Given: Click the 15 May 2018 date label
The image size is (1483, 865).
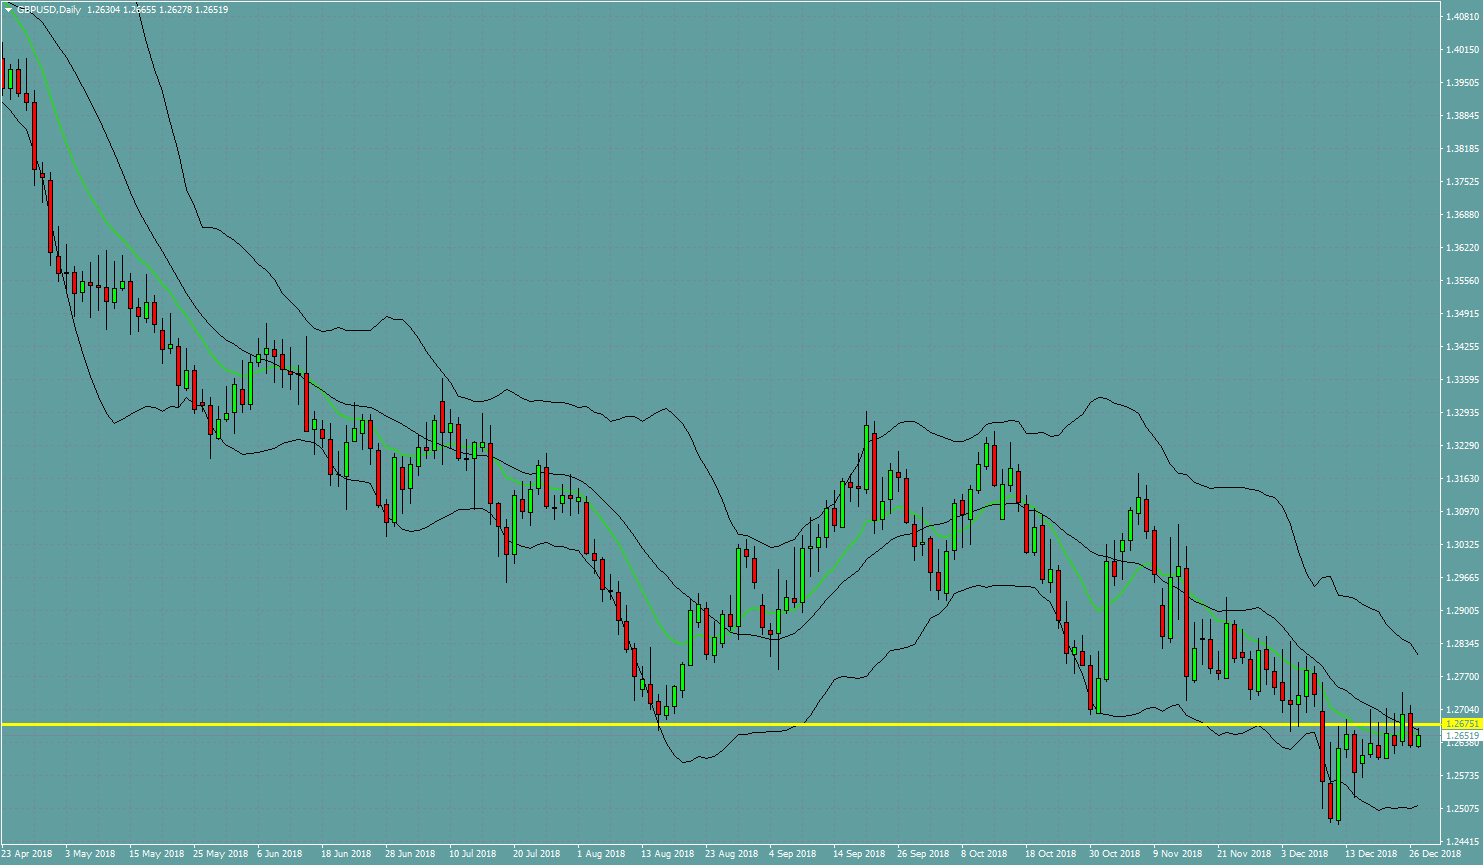Looking at the screenshot, I should (156, 854).
